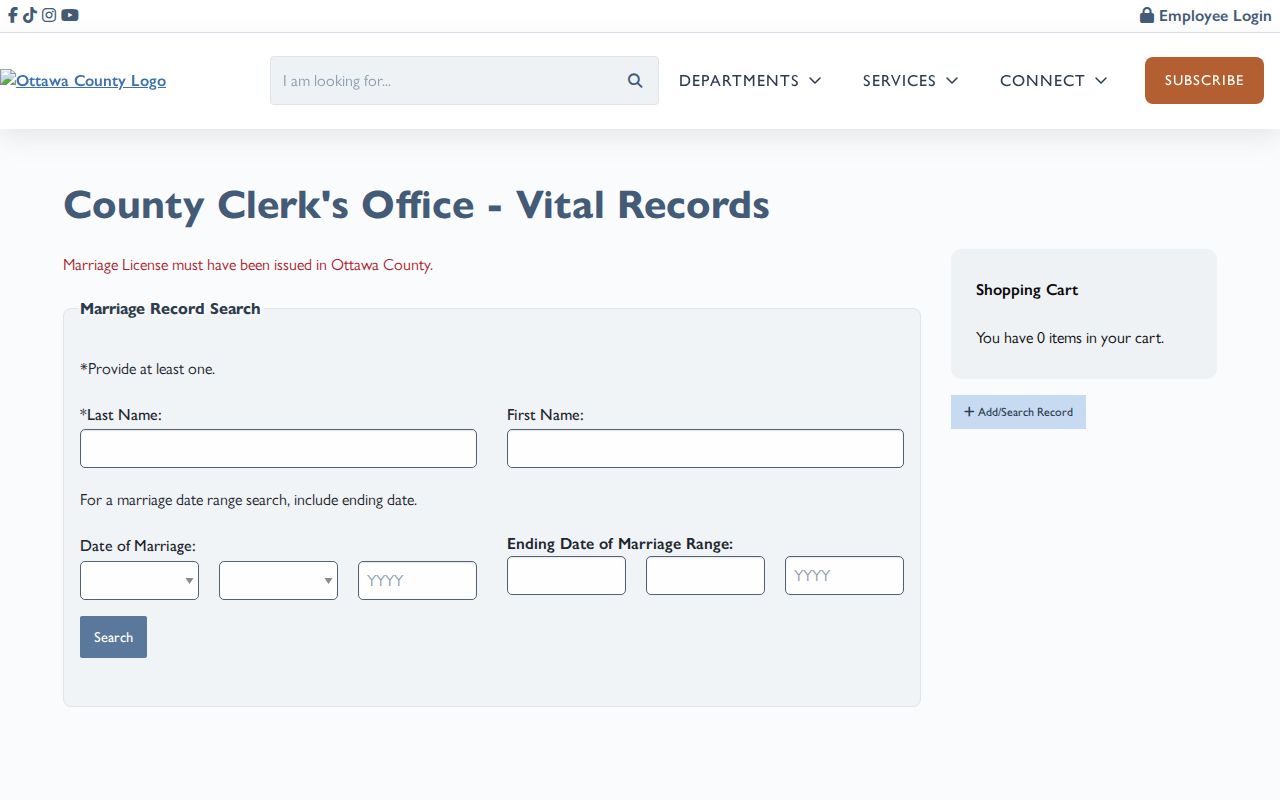Open the first Date of Marriage dropdown

pos(139,581)
